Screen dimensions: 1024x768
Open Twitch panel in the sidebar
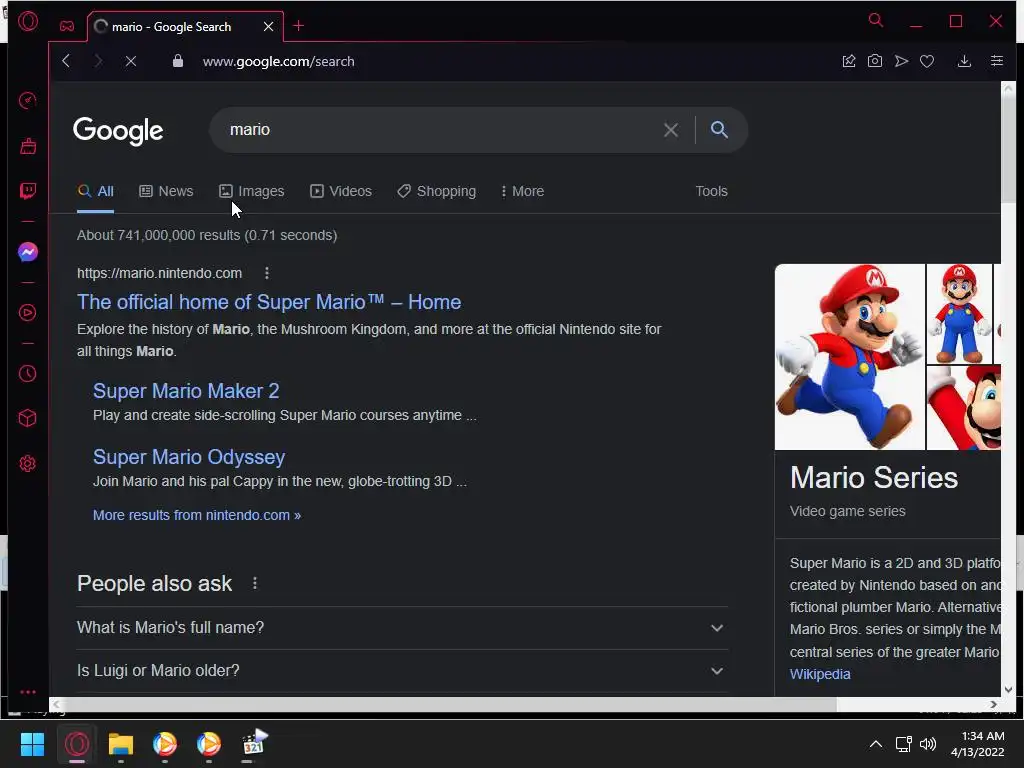point(27,191)
